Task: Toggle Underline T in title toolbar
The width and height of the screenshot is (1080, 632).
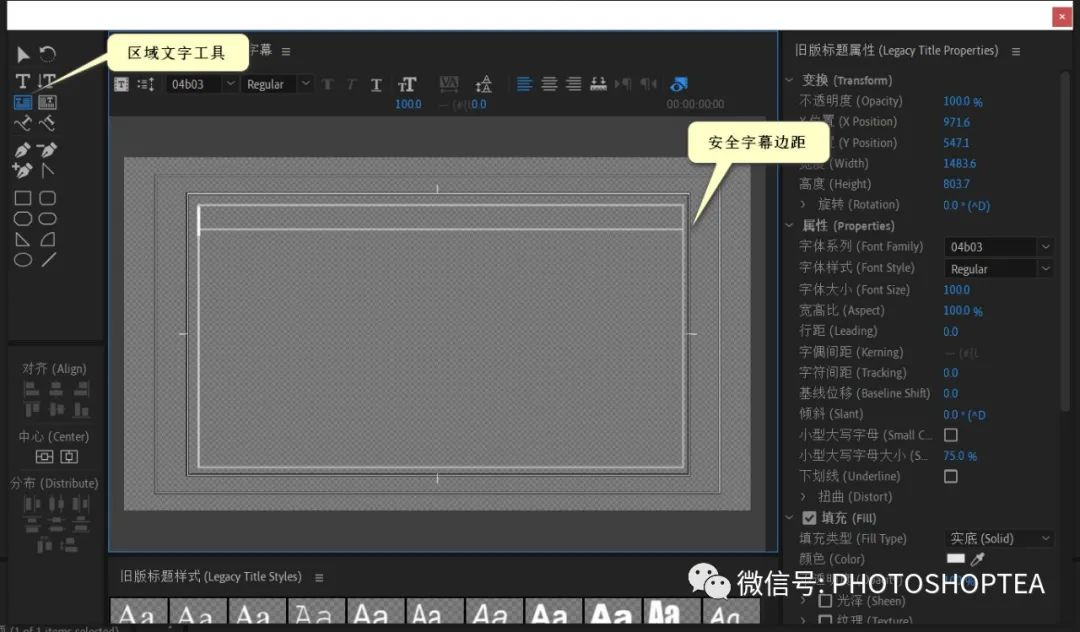Action: click(376, 85)
